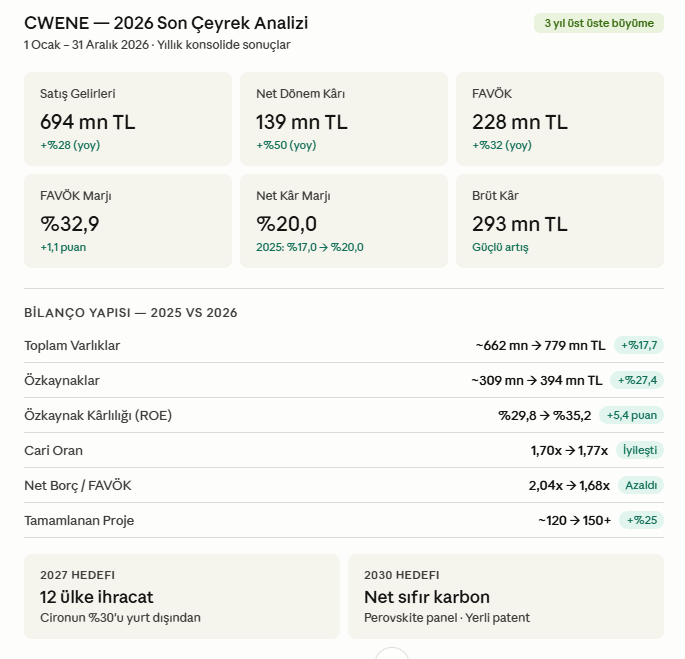This screenshot has width=685, height=659.
Task: Click '~662 mn → 779 mn TL' value
Action: click(540, 346)
